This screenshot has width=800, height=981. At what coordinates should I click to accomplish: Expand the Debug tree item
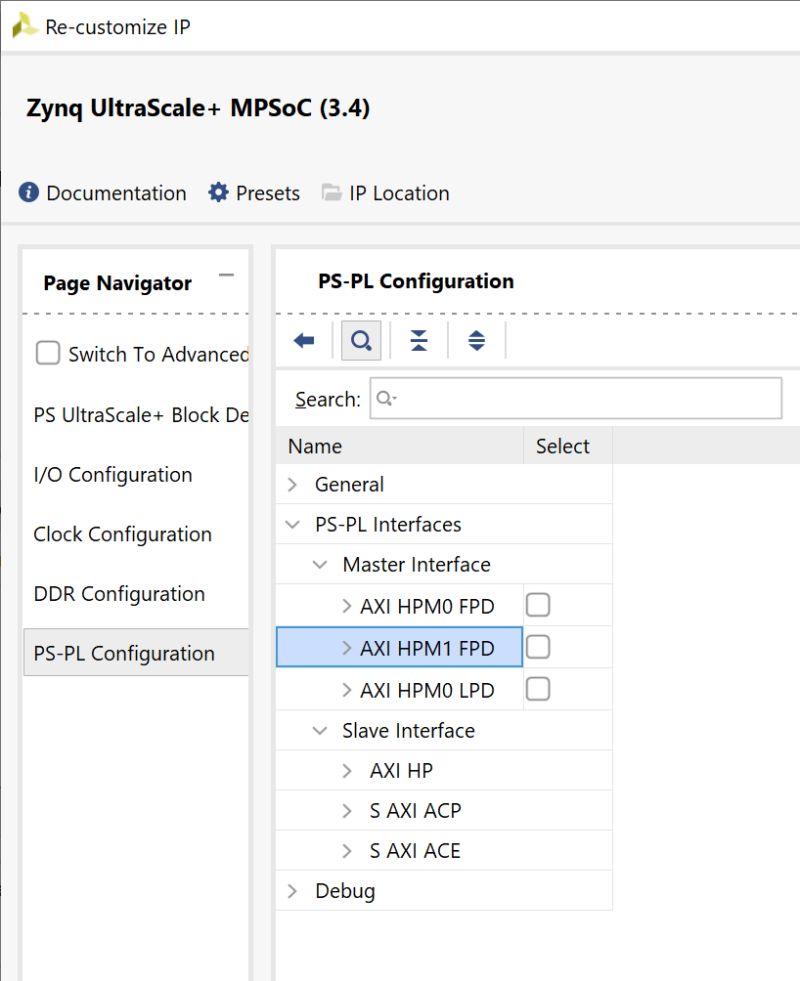point(291,890)
